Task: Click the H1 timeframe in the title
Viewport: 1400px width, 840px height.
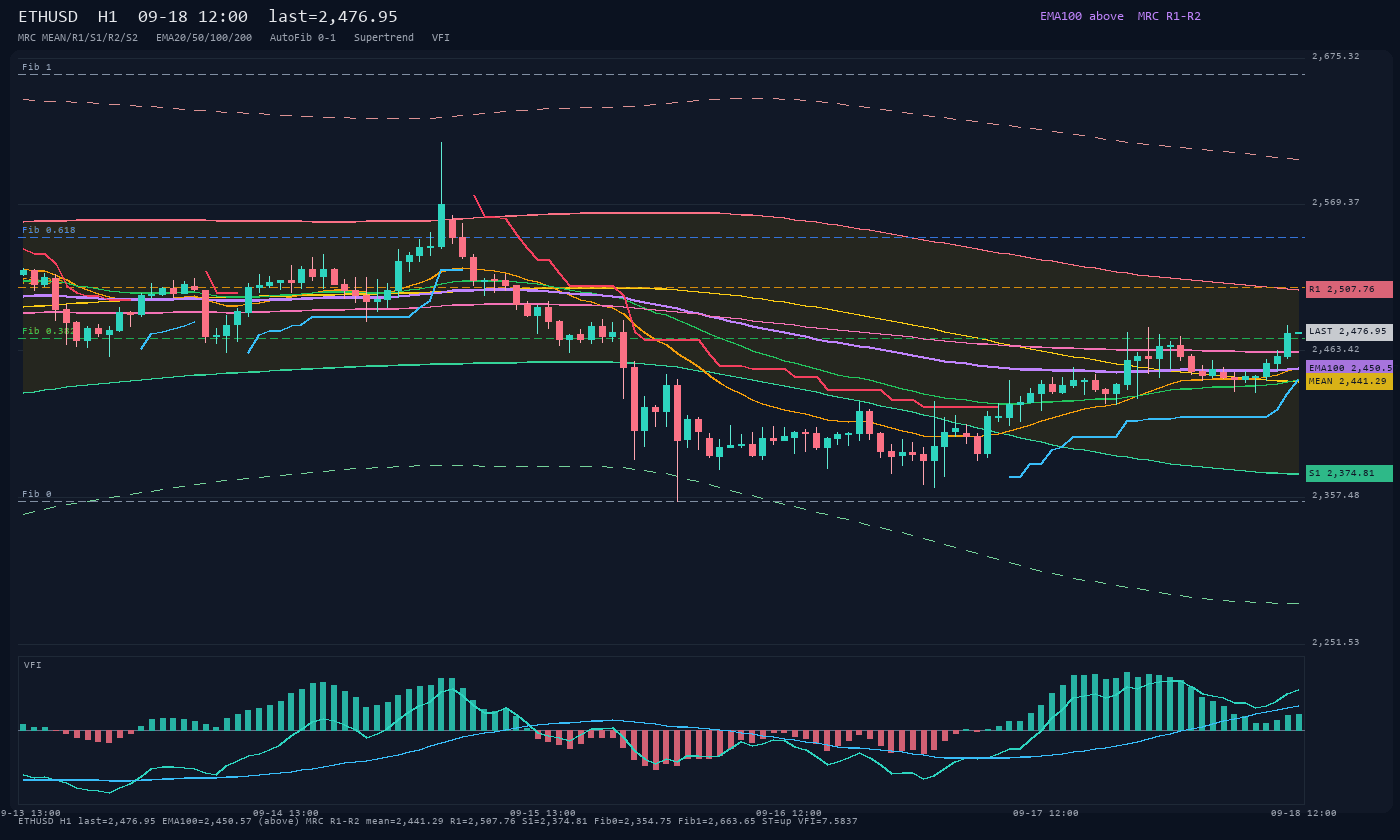Action: point(108,17)
